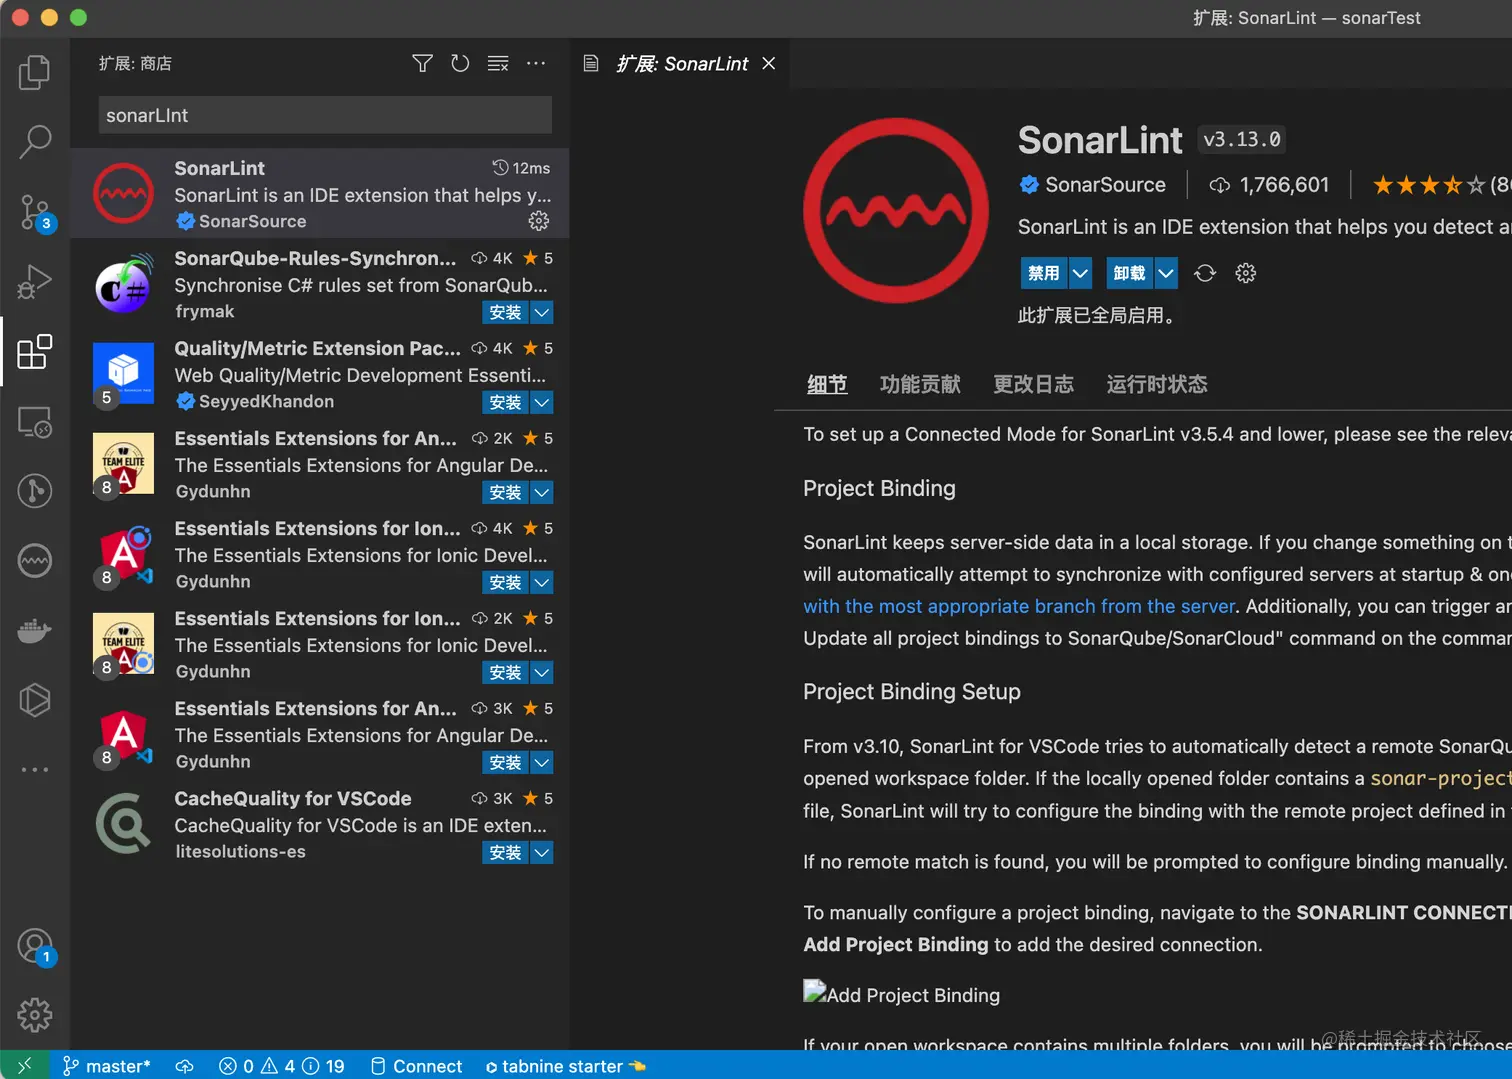Open the hexagon-shaped activity bar icon
Viewport: 1512px width, 1079px height.
35,700
